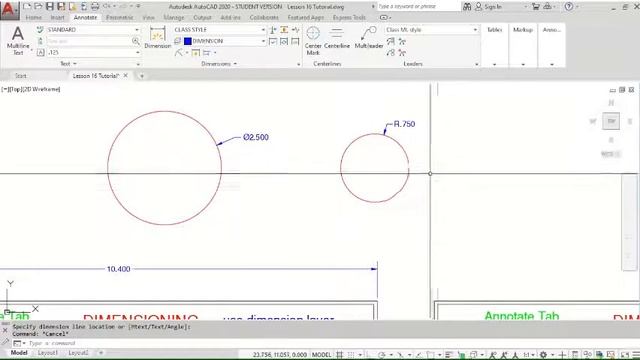The height and width of the screenshot is (360, 640).
Task: Select the Multileader tool
Action: [369, 38]
